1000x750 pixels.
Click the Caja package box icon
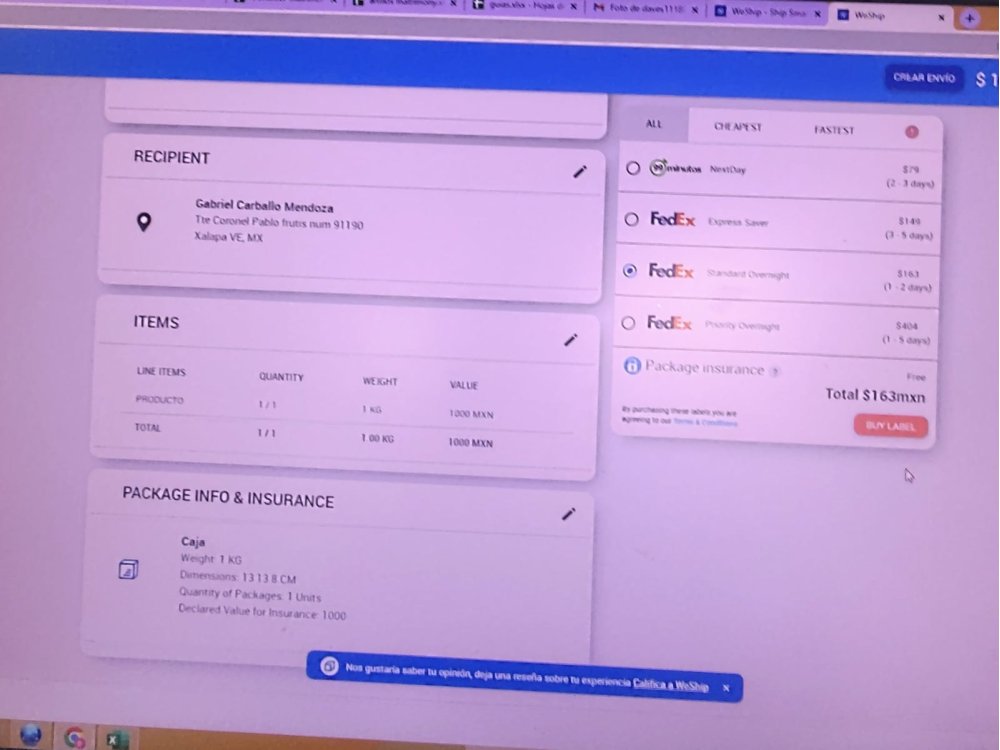[128, 569]
